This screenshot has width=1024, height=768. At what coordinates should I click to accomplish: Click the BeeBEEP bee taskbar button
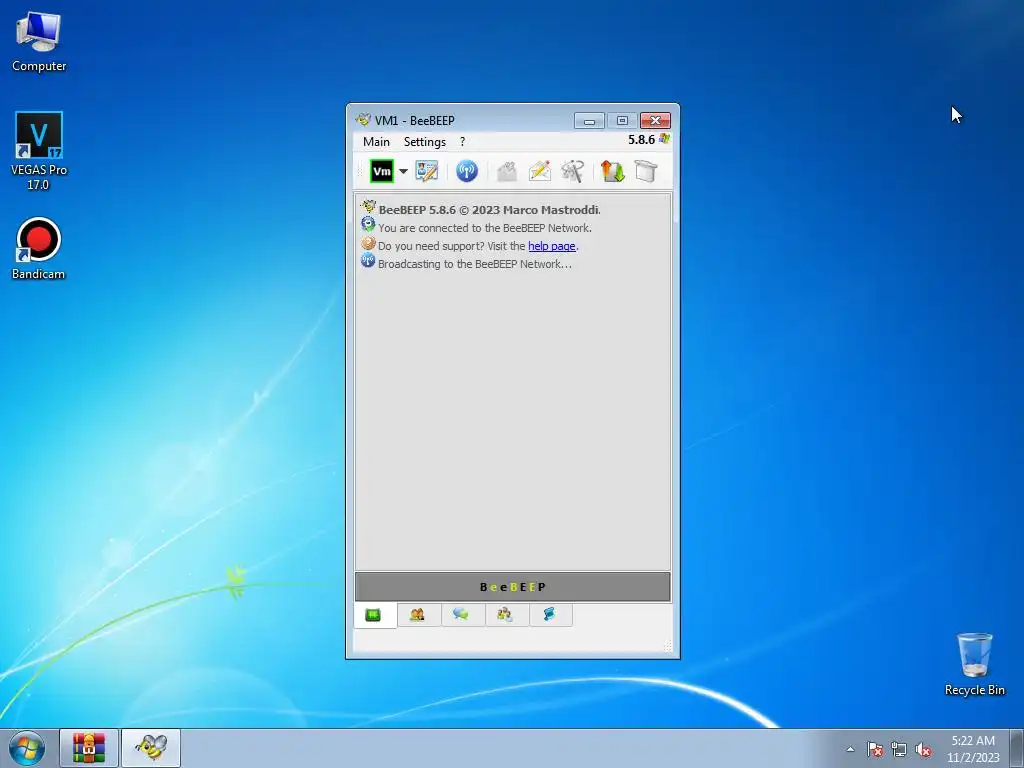[151, 748]
